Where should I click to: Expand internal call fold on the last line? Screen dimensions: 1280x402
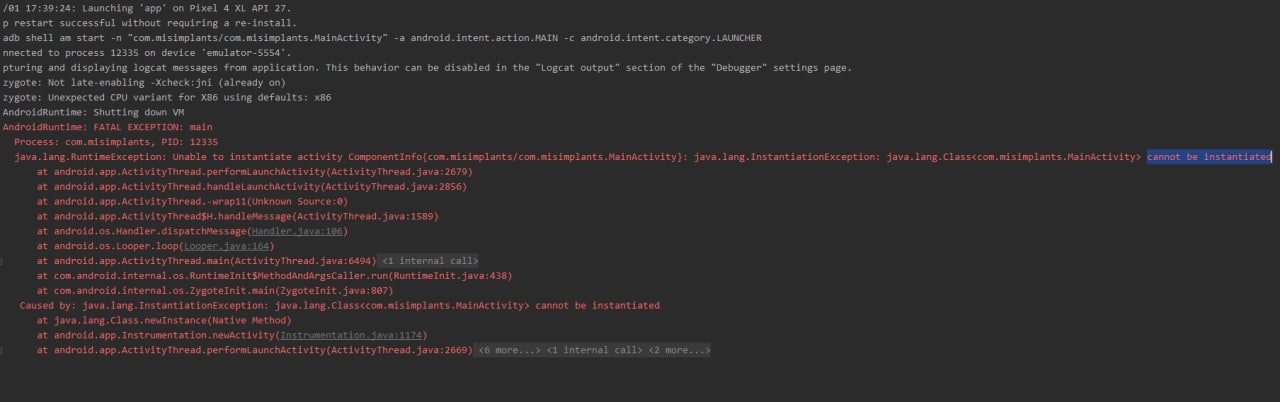pos(594,351)
